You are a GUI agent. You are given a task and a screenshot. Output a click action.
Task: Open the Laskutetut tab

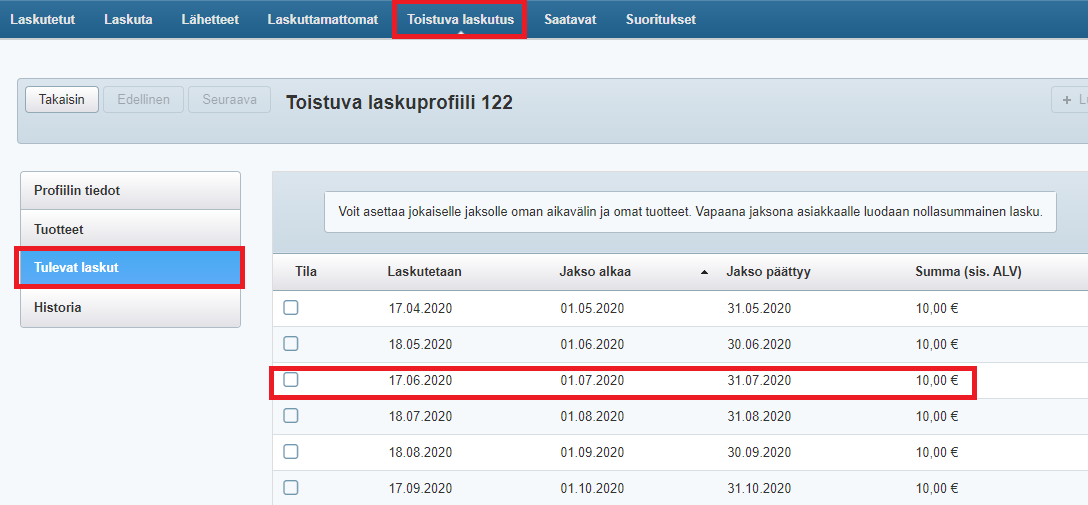click(42, 20)
